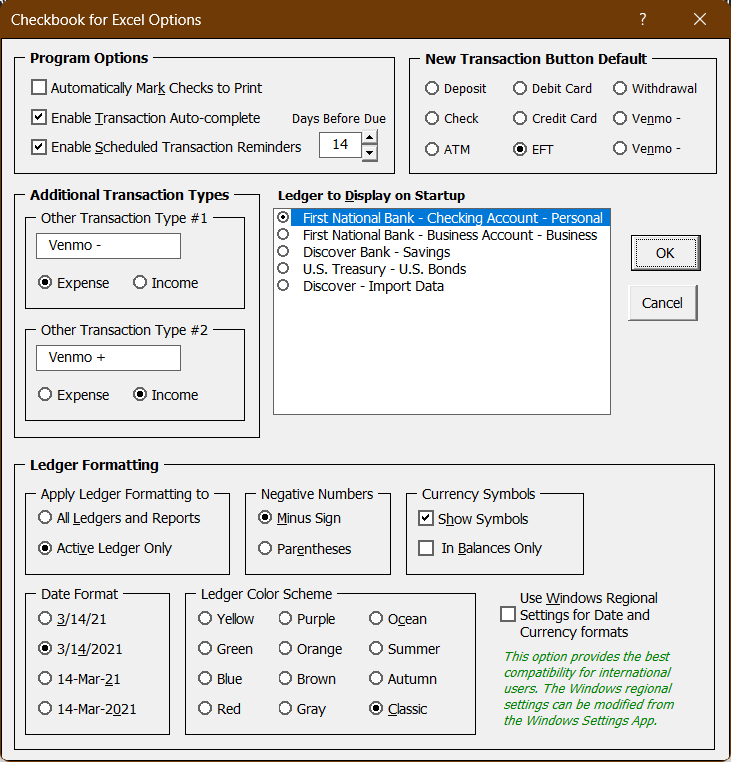Select 14-Mar-21 date format
Screen dimensions: 731x762
click(x=45, y=678)
